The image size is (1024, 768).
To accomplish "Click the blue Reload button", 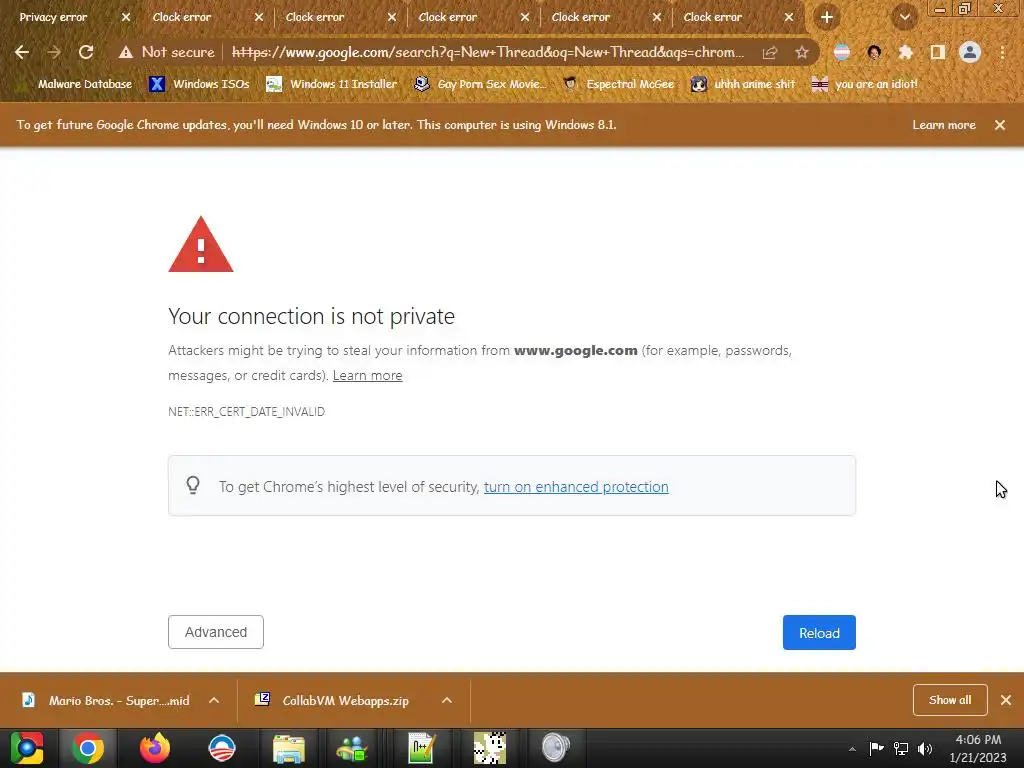I will click(x=819, y=632).
